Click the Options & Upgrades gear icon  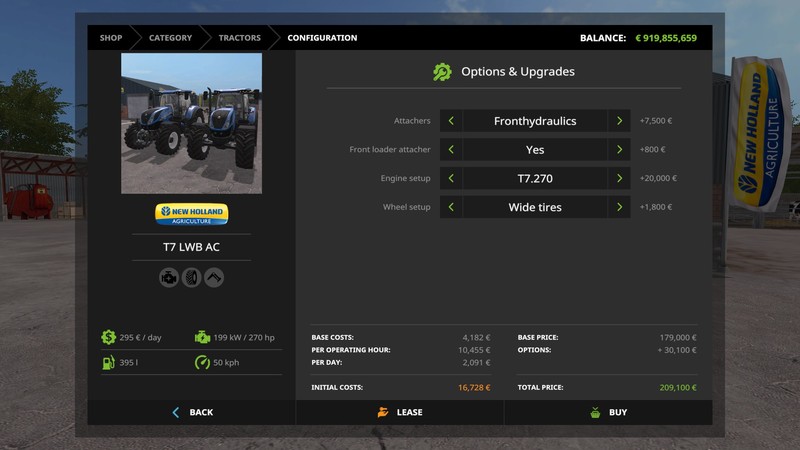pyautogui.click(x=442, y=72)
